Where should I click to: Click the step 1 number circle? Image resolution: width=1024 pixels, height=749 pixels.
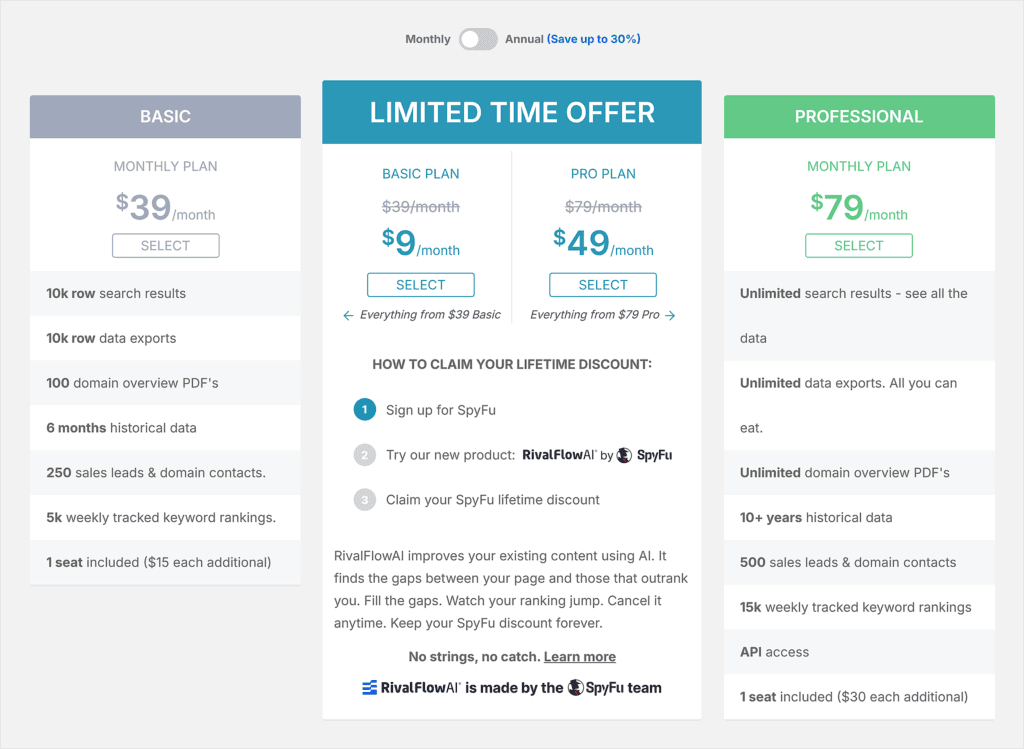pos(364,410)
